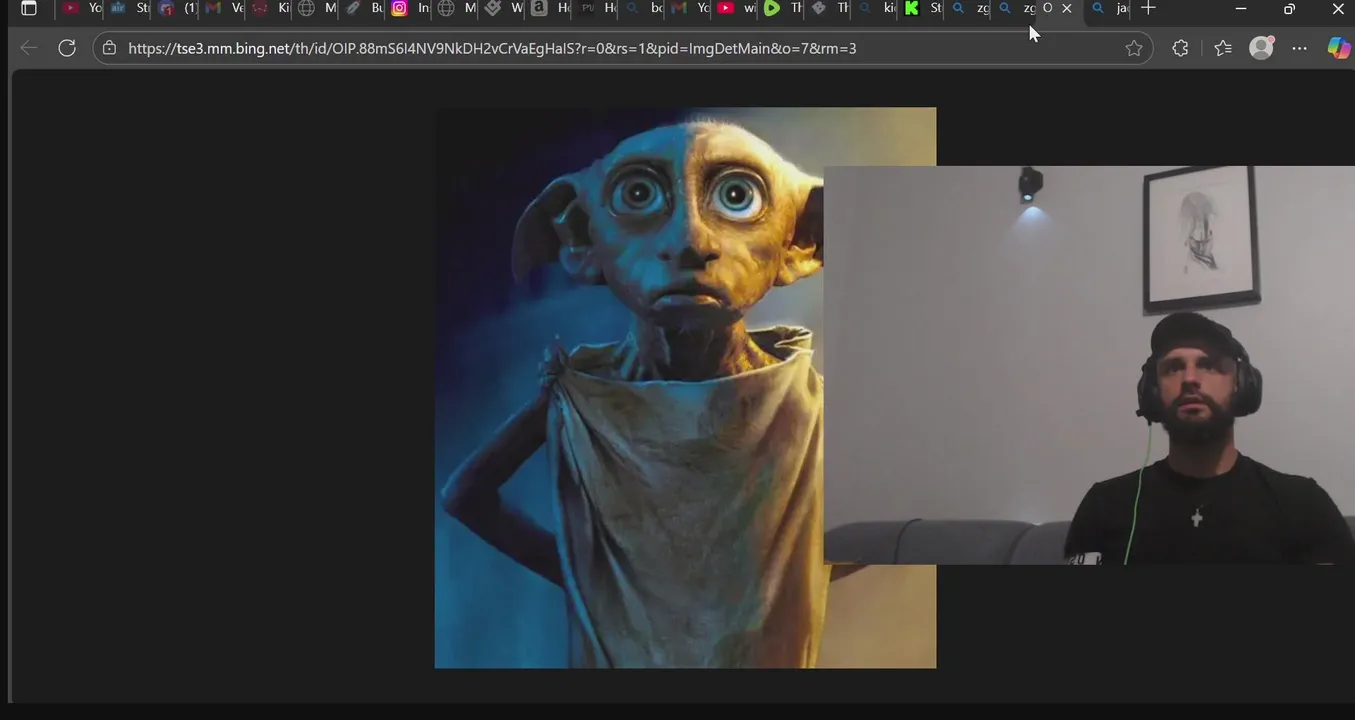Screen dimensions: 1355x720
Task: Switch to the 'bo' search tab
Action: point(644,8)
